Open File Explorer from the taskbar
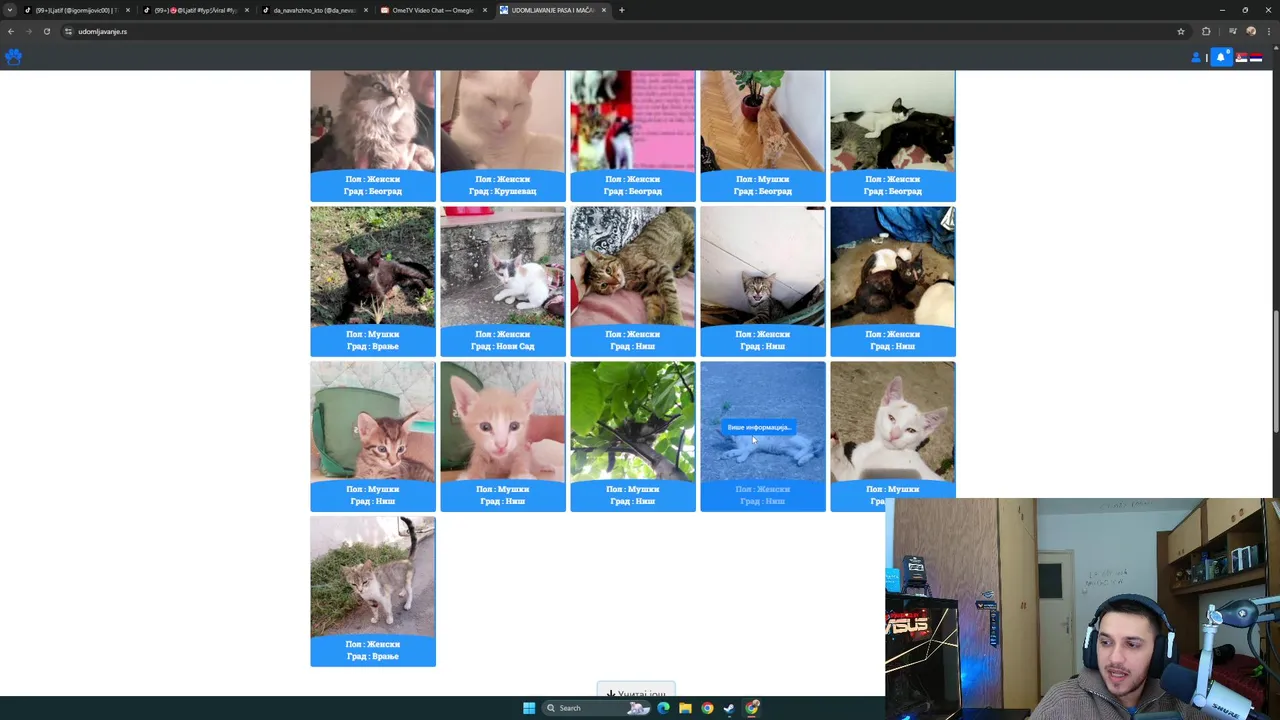The image size is (1280, 720). click(x=685, y=708)
